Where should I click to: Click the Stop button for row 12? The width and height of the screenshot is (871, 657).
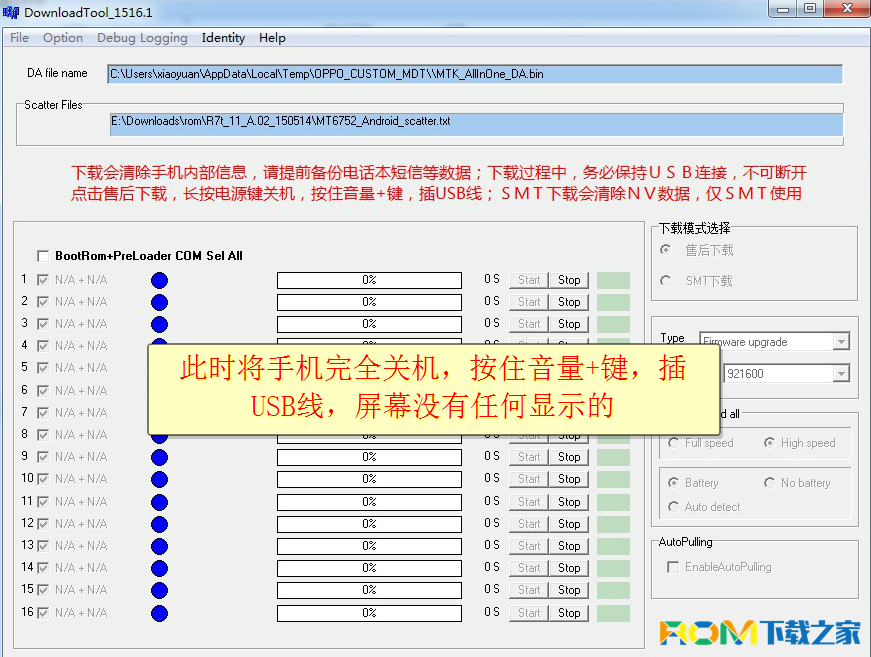569,524
